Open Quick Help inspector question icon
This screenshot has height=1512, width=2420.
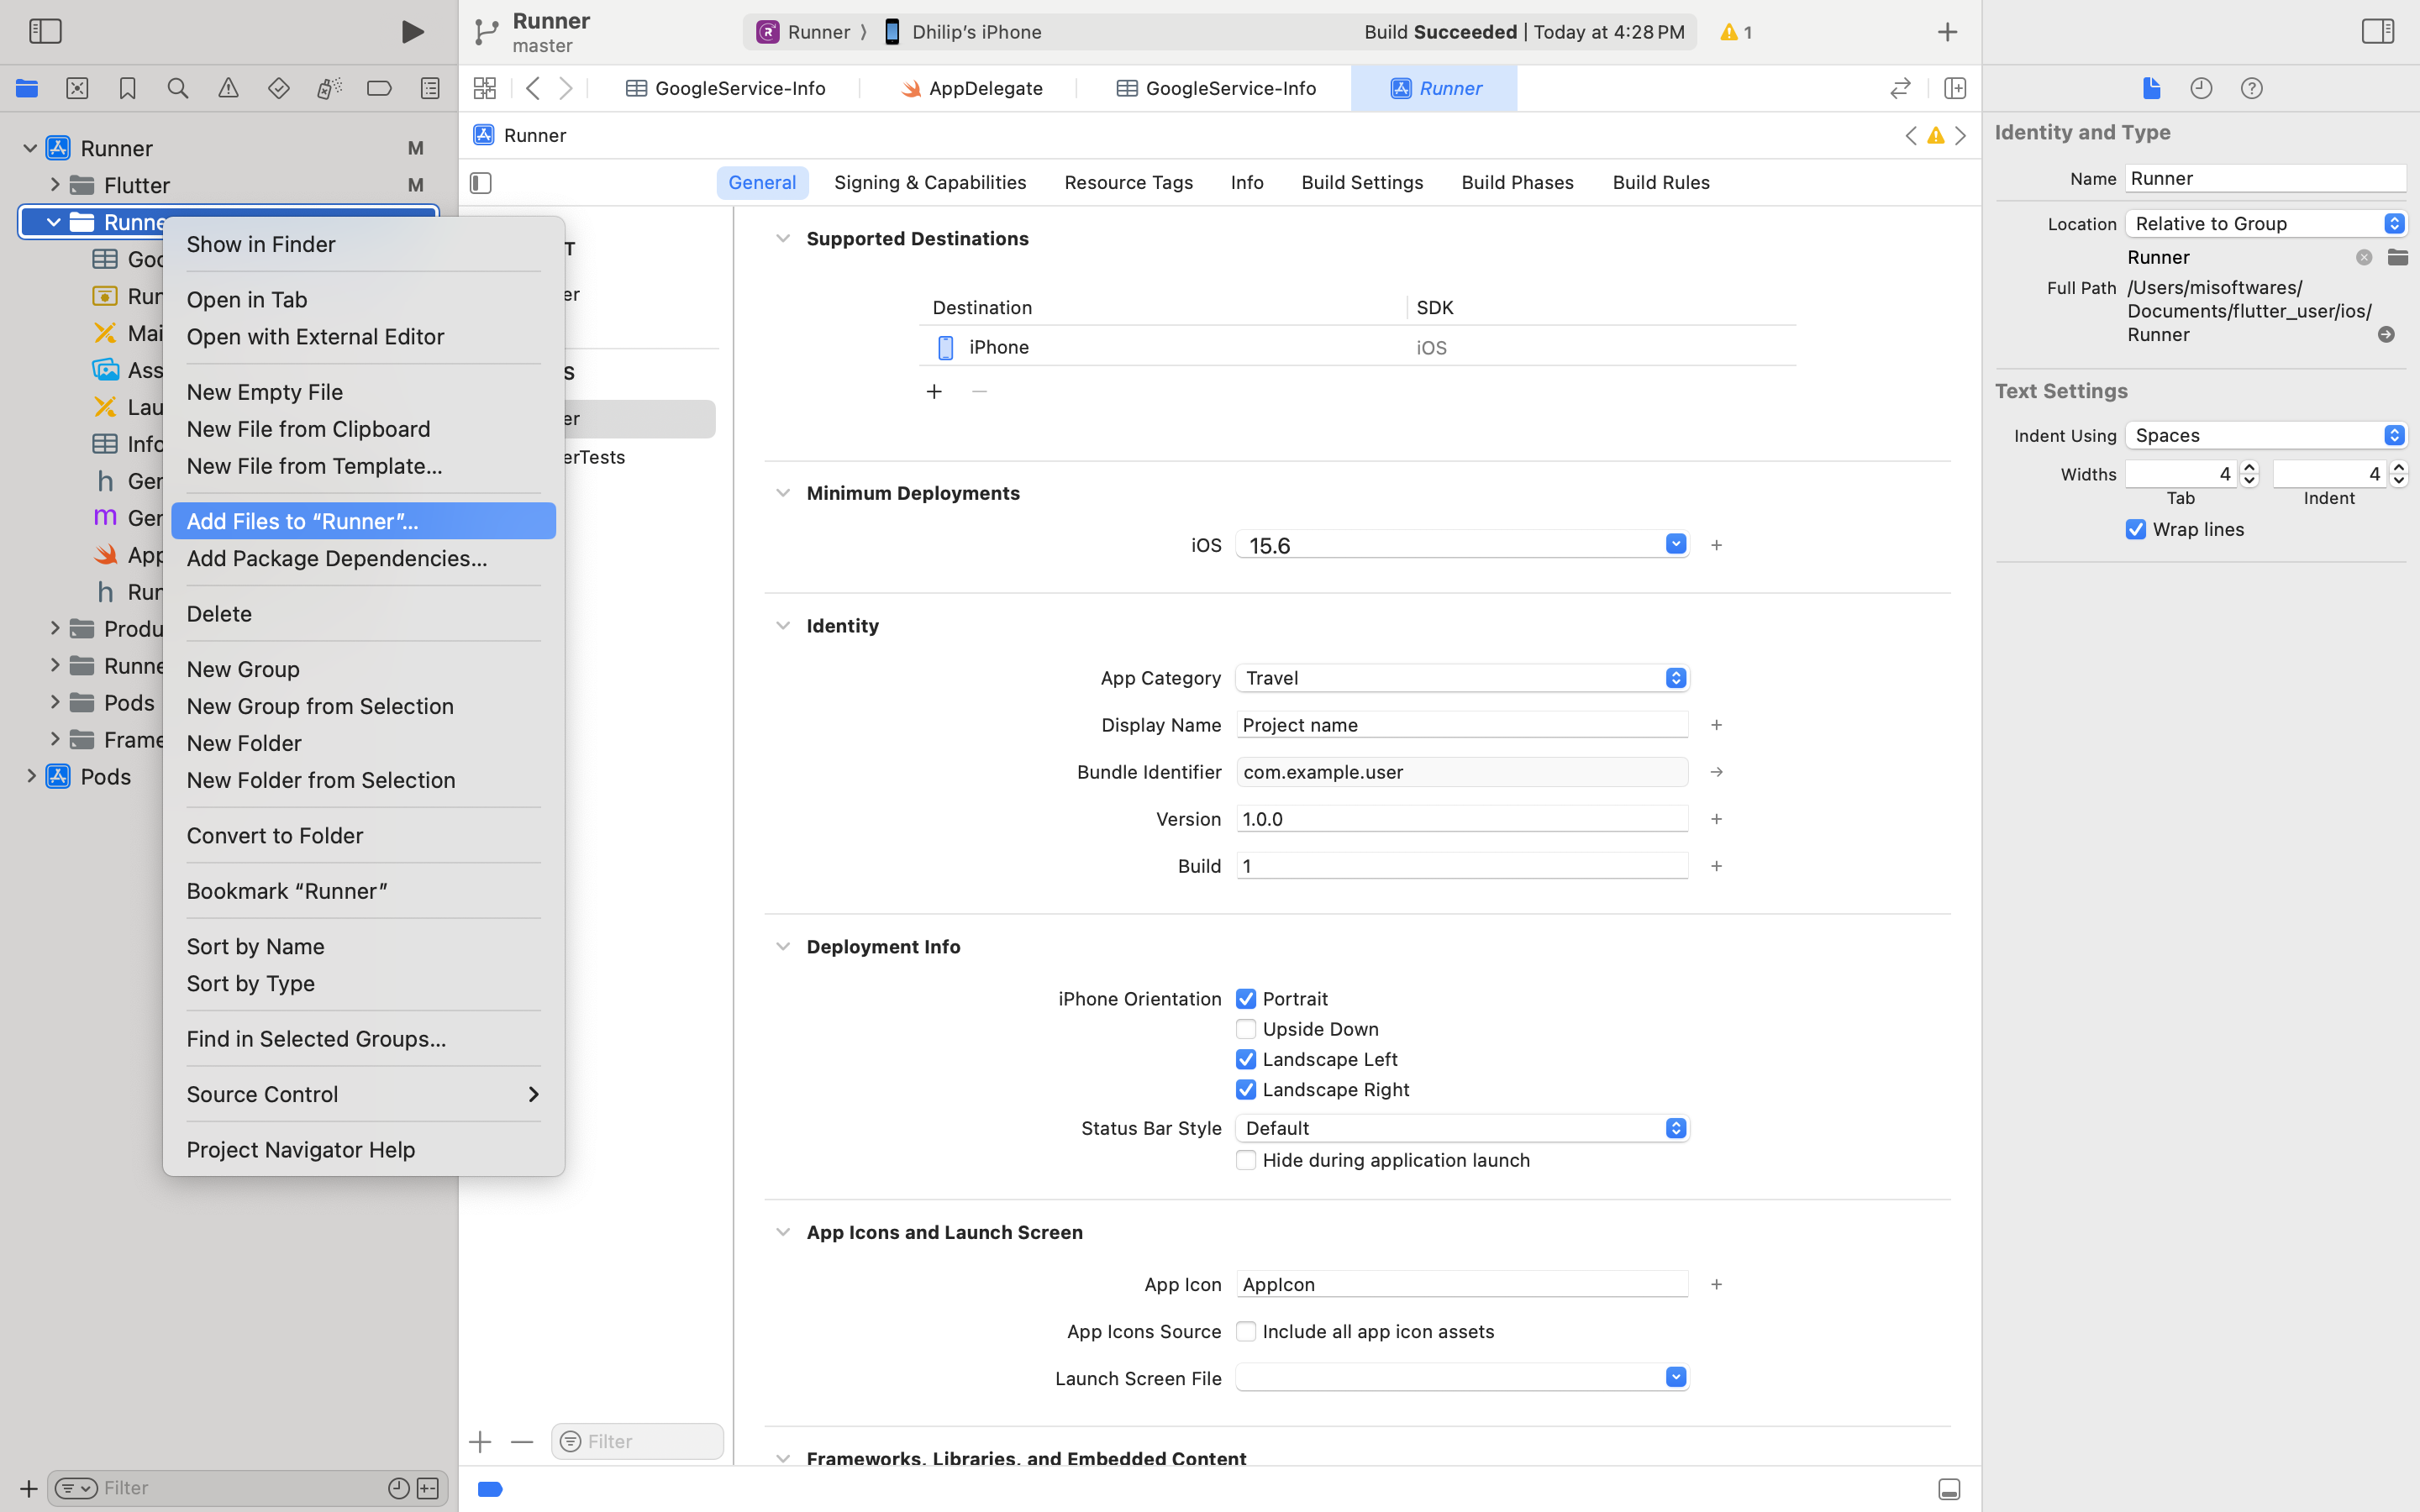coord(2251,89)
